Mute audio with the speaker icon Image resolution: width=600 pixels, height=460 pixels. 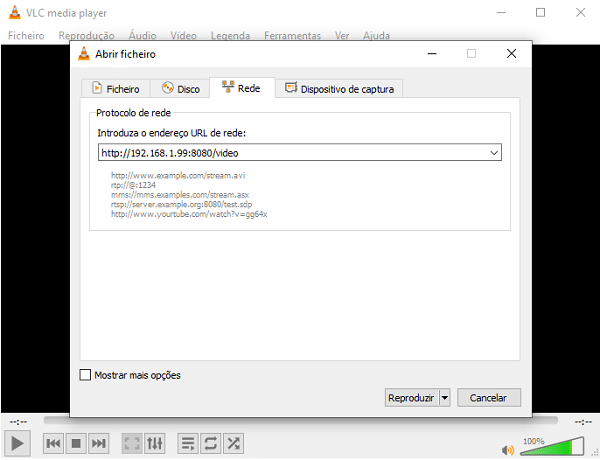[x=508, y=450]
